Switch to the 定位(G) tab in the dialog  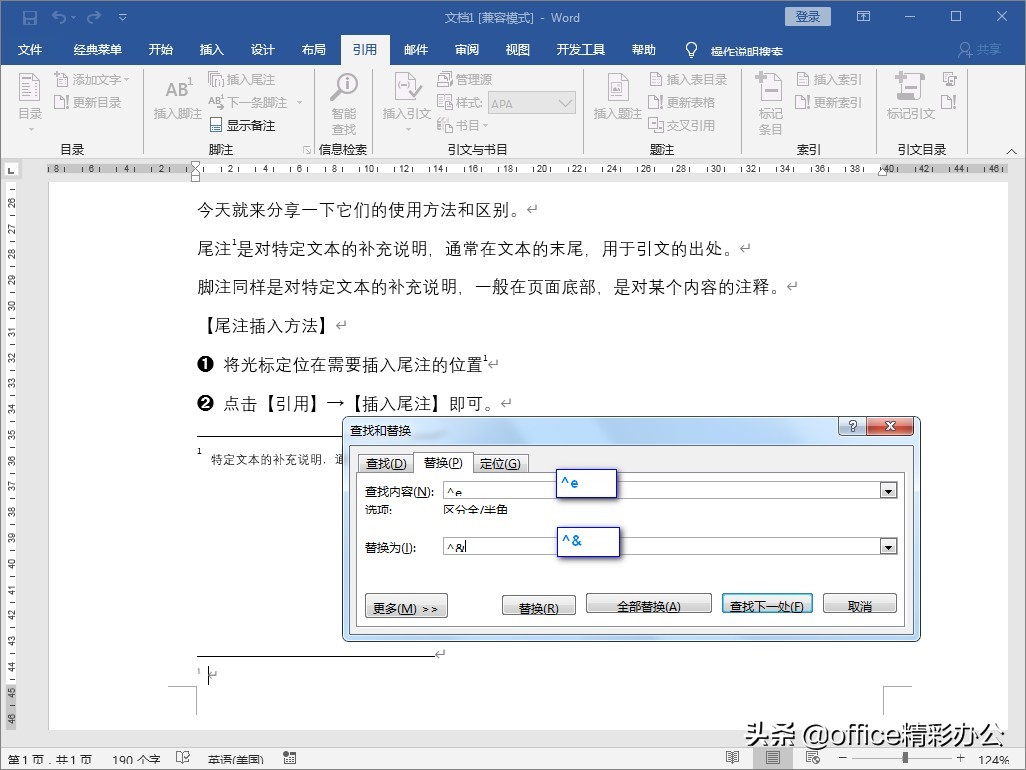[x=499, y=463]
